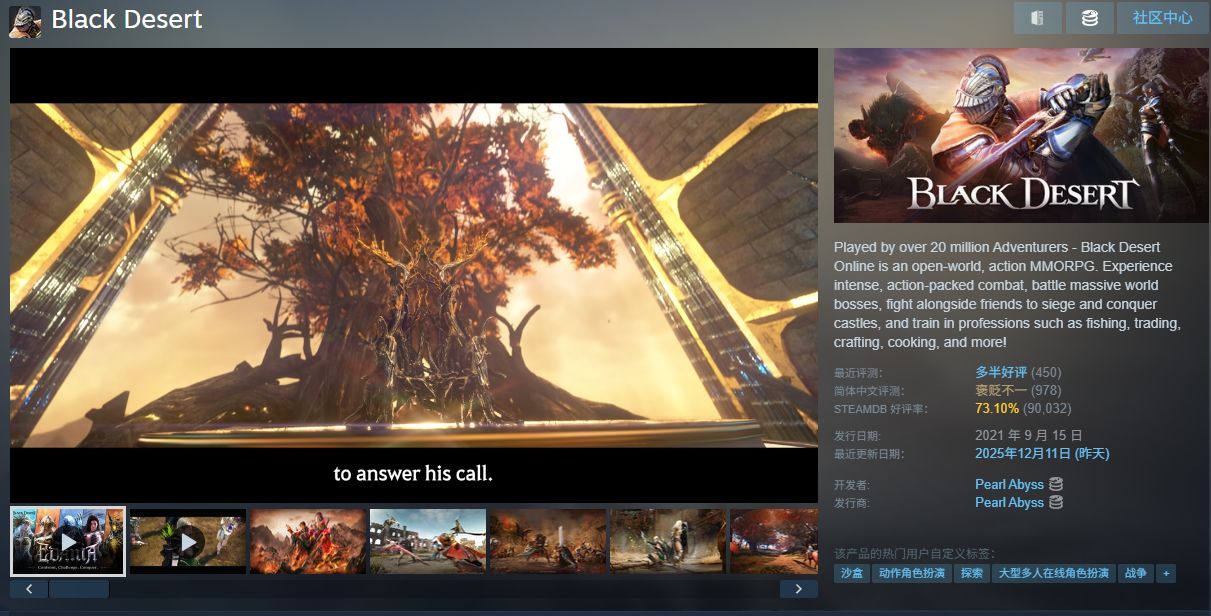This screenshot has width=1211, height=616.
Task: View the partially visible red forest thumbnail
Action: 774,541
